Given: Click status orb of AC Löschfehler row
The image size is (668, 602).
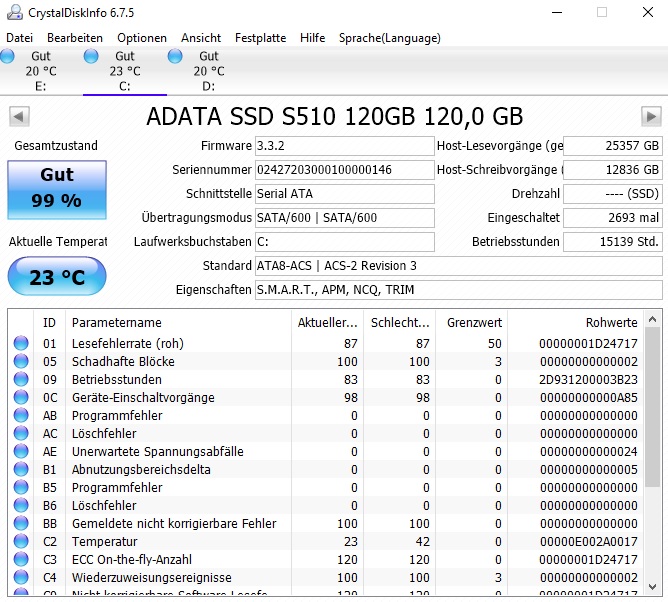Looking at the screenshot, I should (x=21, y=433).
